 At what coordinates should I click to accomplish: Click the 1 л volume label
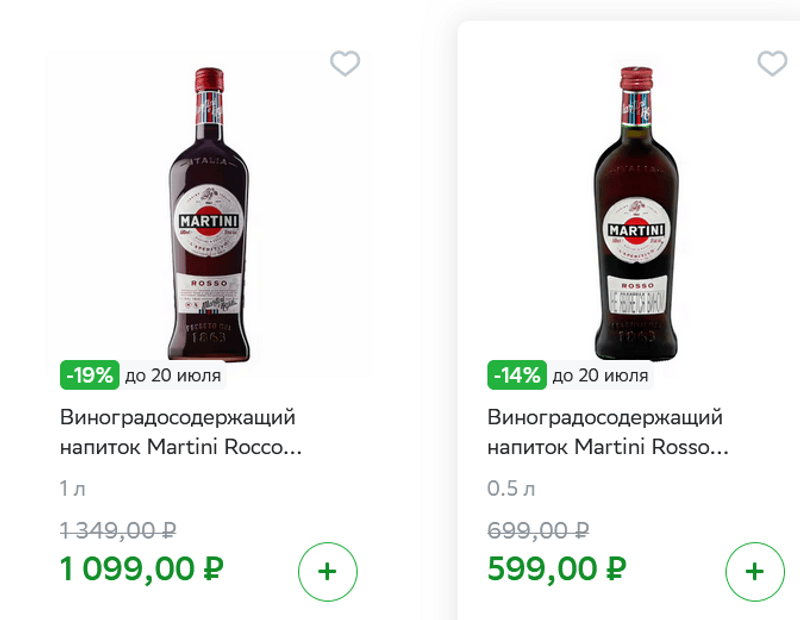tap(73, 489)
